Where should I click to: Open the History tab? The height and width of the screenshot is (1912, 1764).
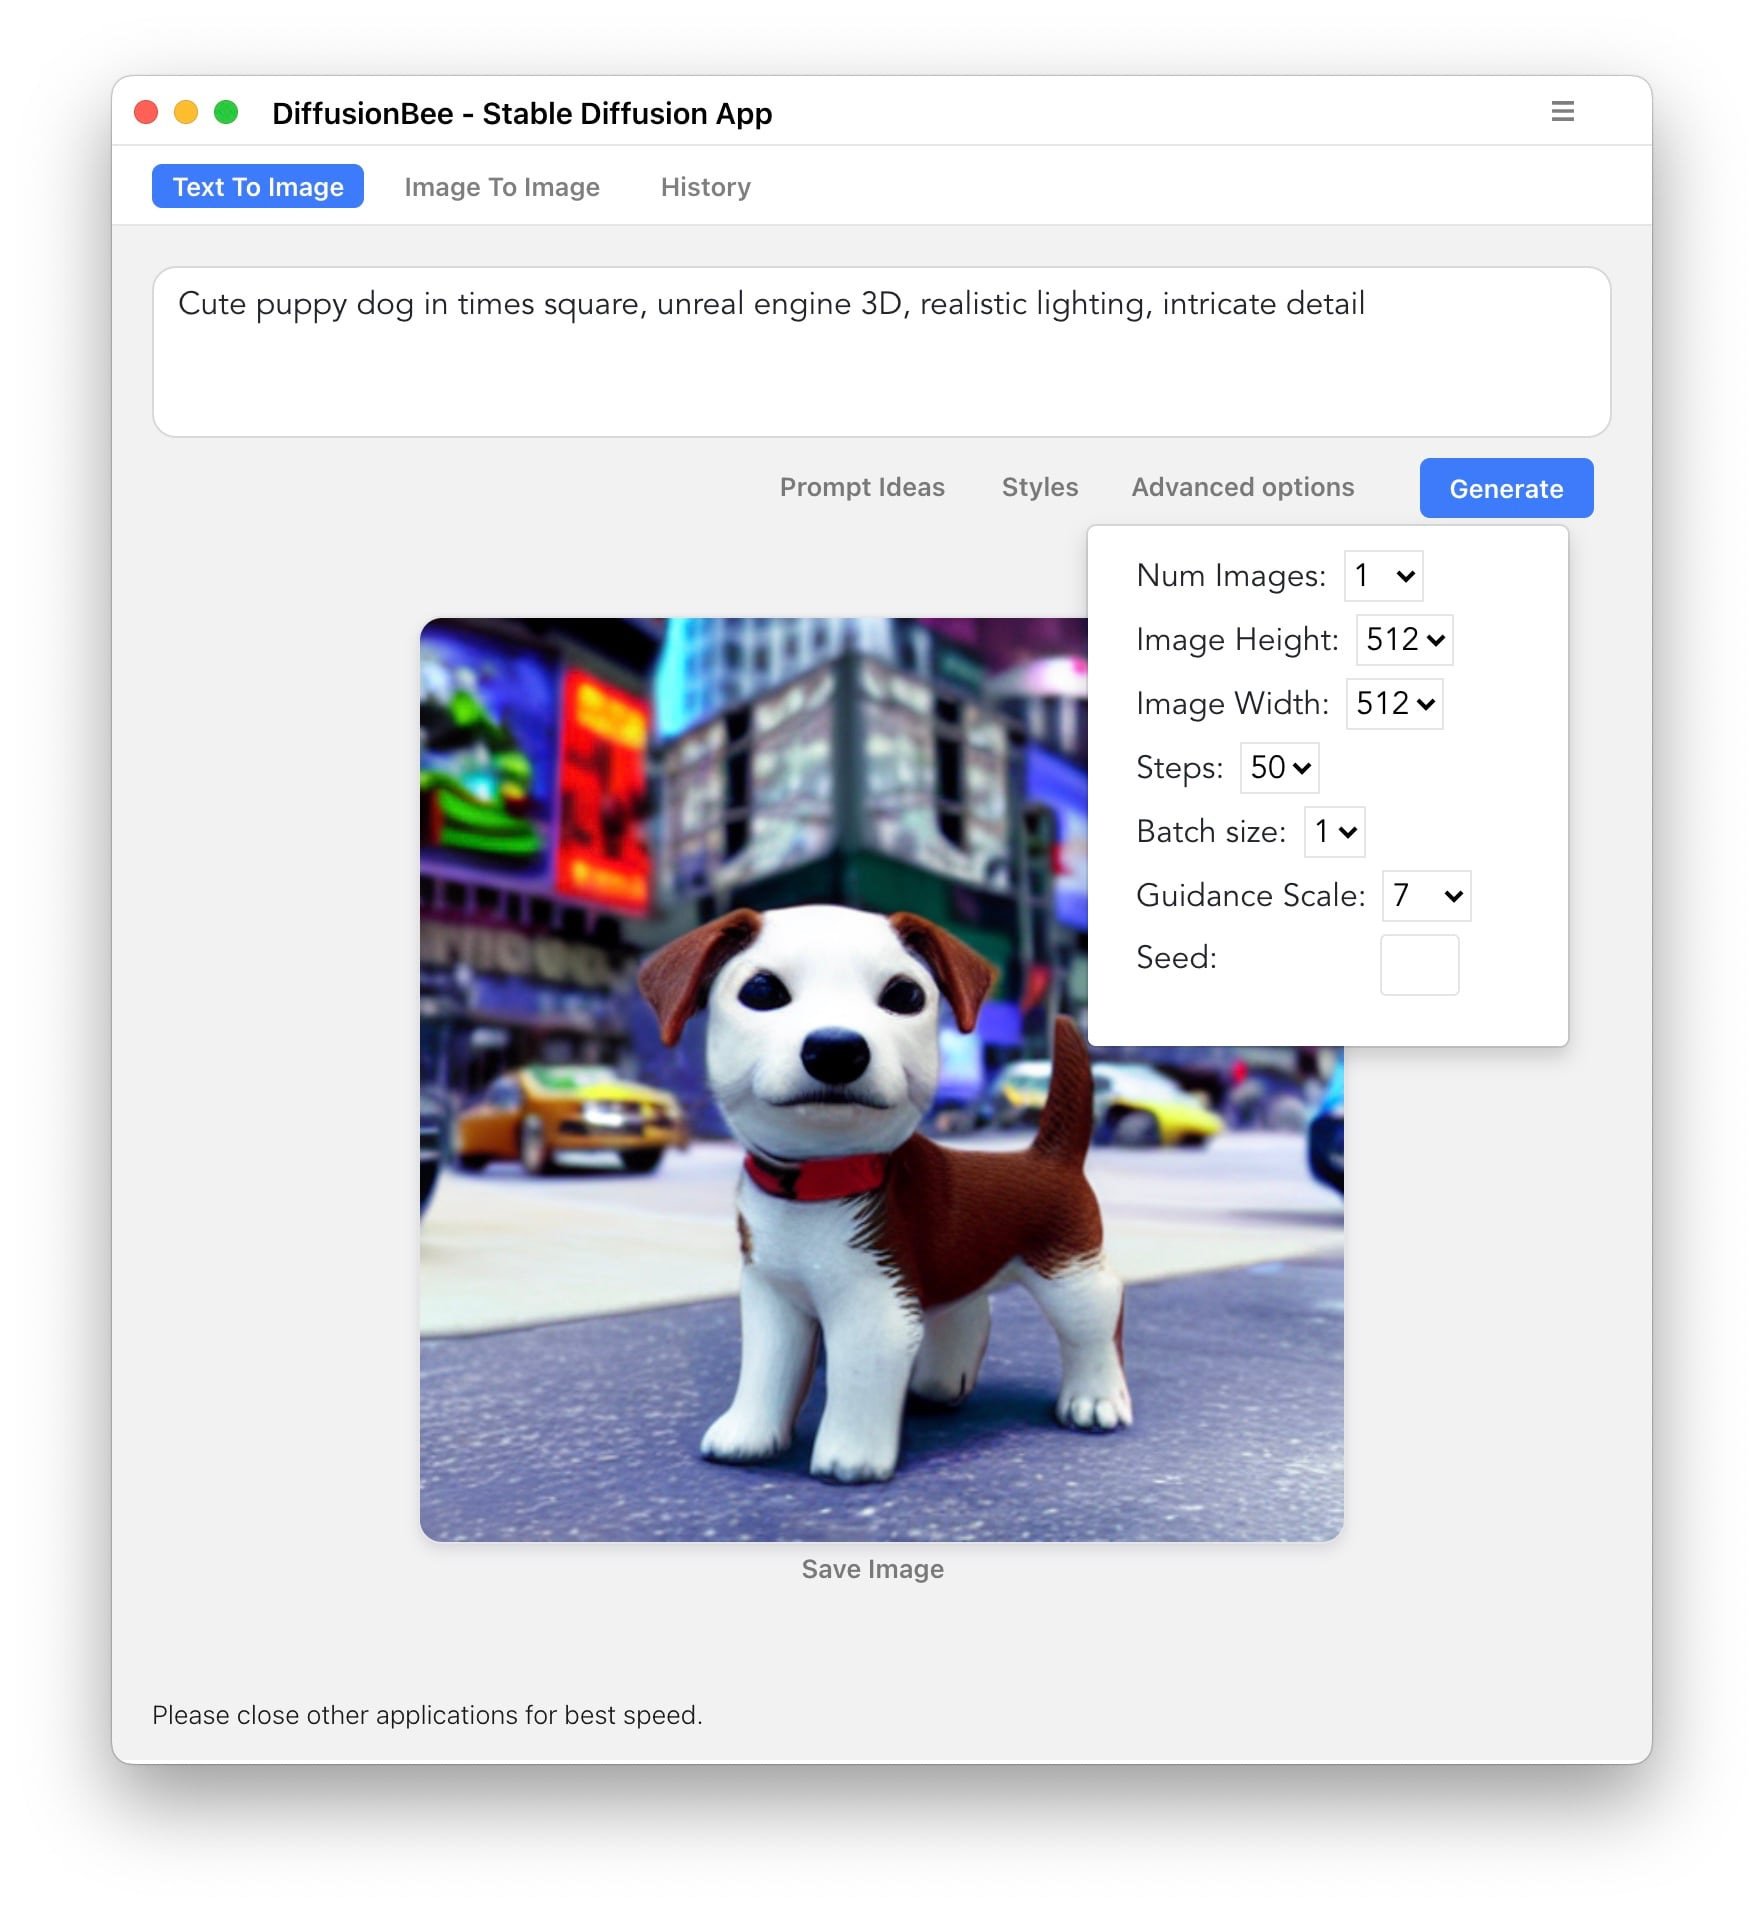pos(705,187)
